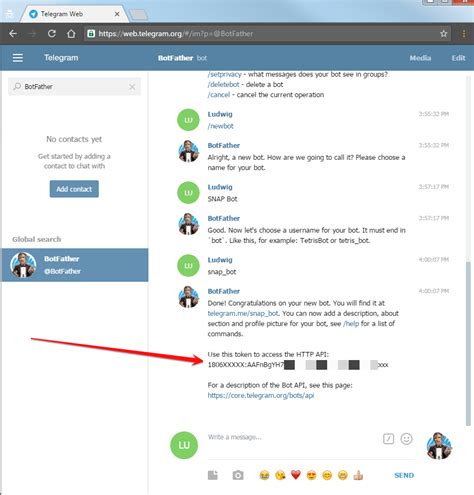Open bot commands slash icon
Image resolution: width=474 pixels, height=495 pixels.
click(x=388, y=439)
